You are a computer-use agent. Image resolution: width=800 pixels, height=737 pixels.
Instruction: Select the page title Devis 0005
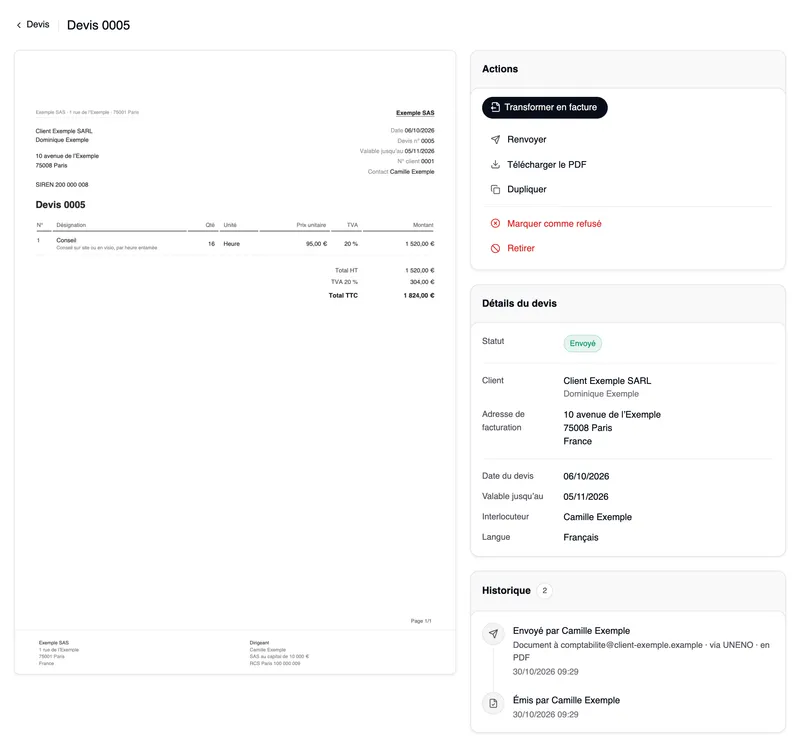tap(98, 25)
